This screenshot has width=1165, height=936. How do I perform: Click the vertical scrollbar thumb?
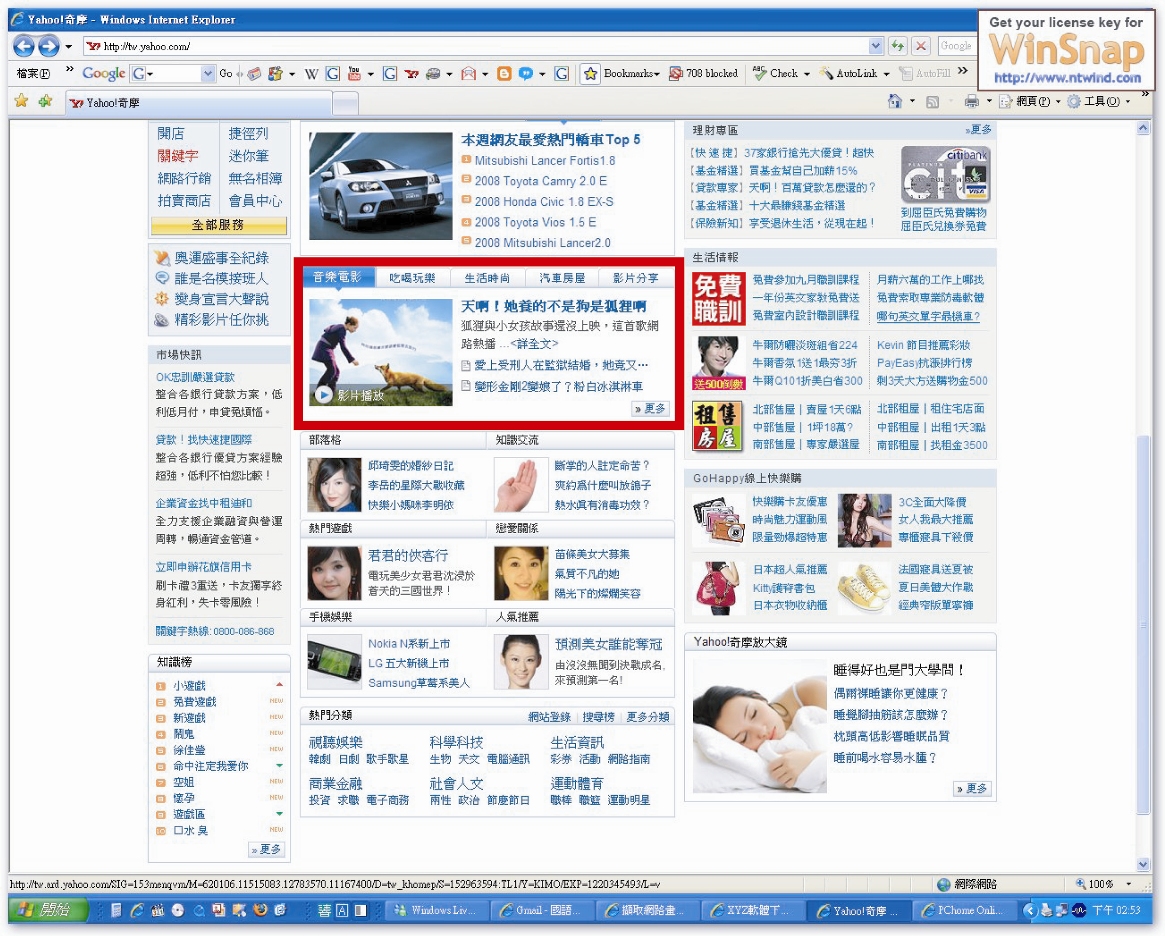pos(1143,624)
